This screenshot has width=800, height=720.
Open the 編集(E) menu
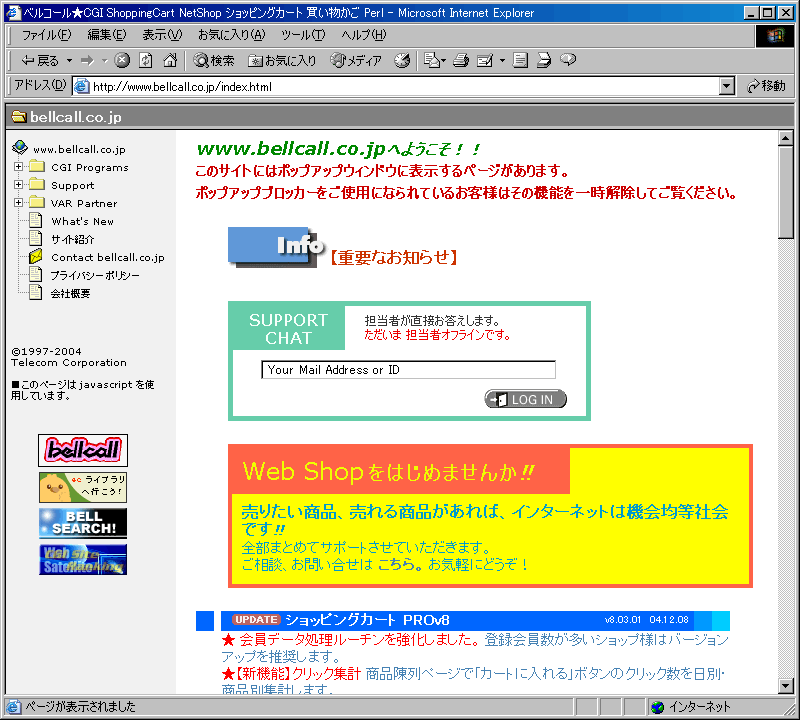coord(107,35)
